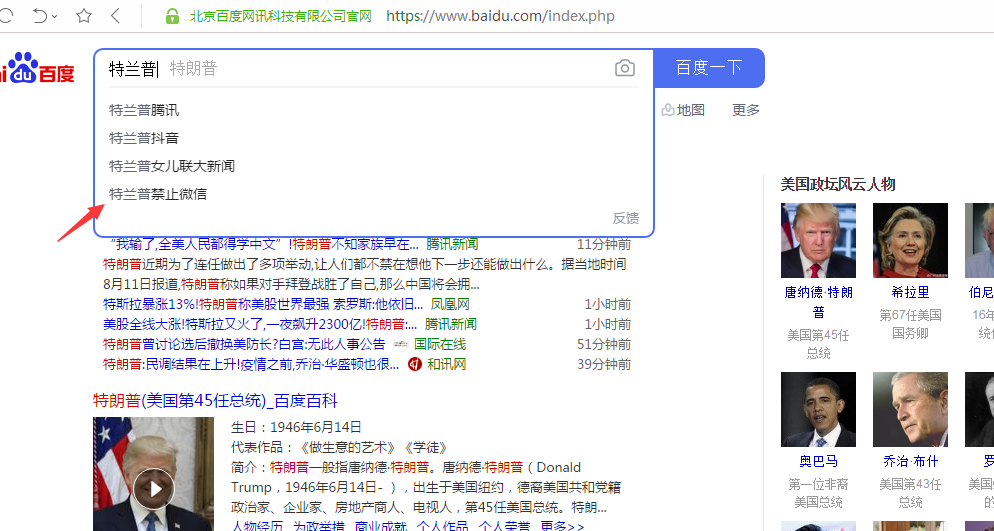
Task: Open dropdown arrow beside undo icon
Action: click(55, 16)
